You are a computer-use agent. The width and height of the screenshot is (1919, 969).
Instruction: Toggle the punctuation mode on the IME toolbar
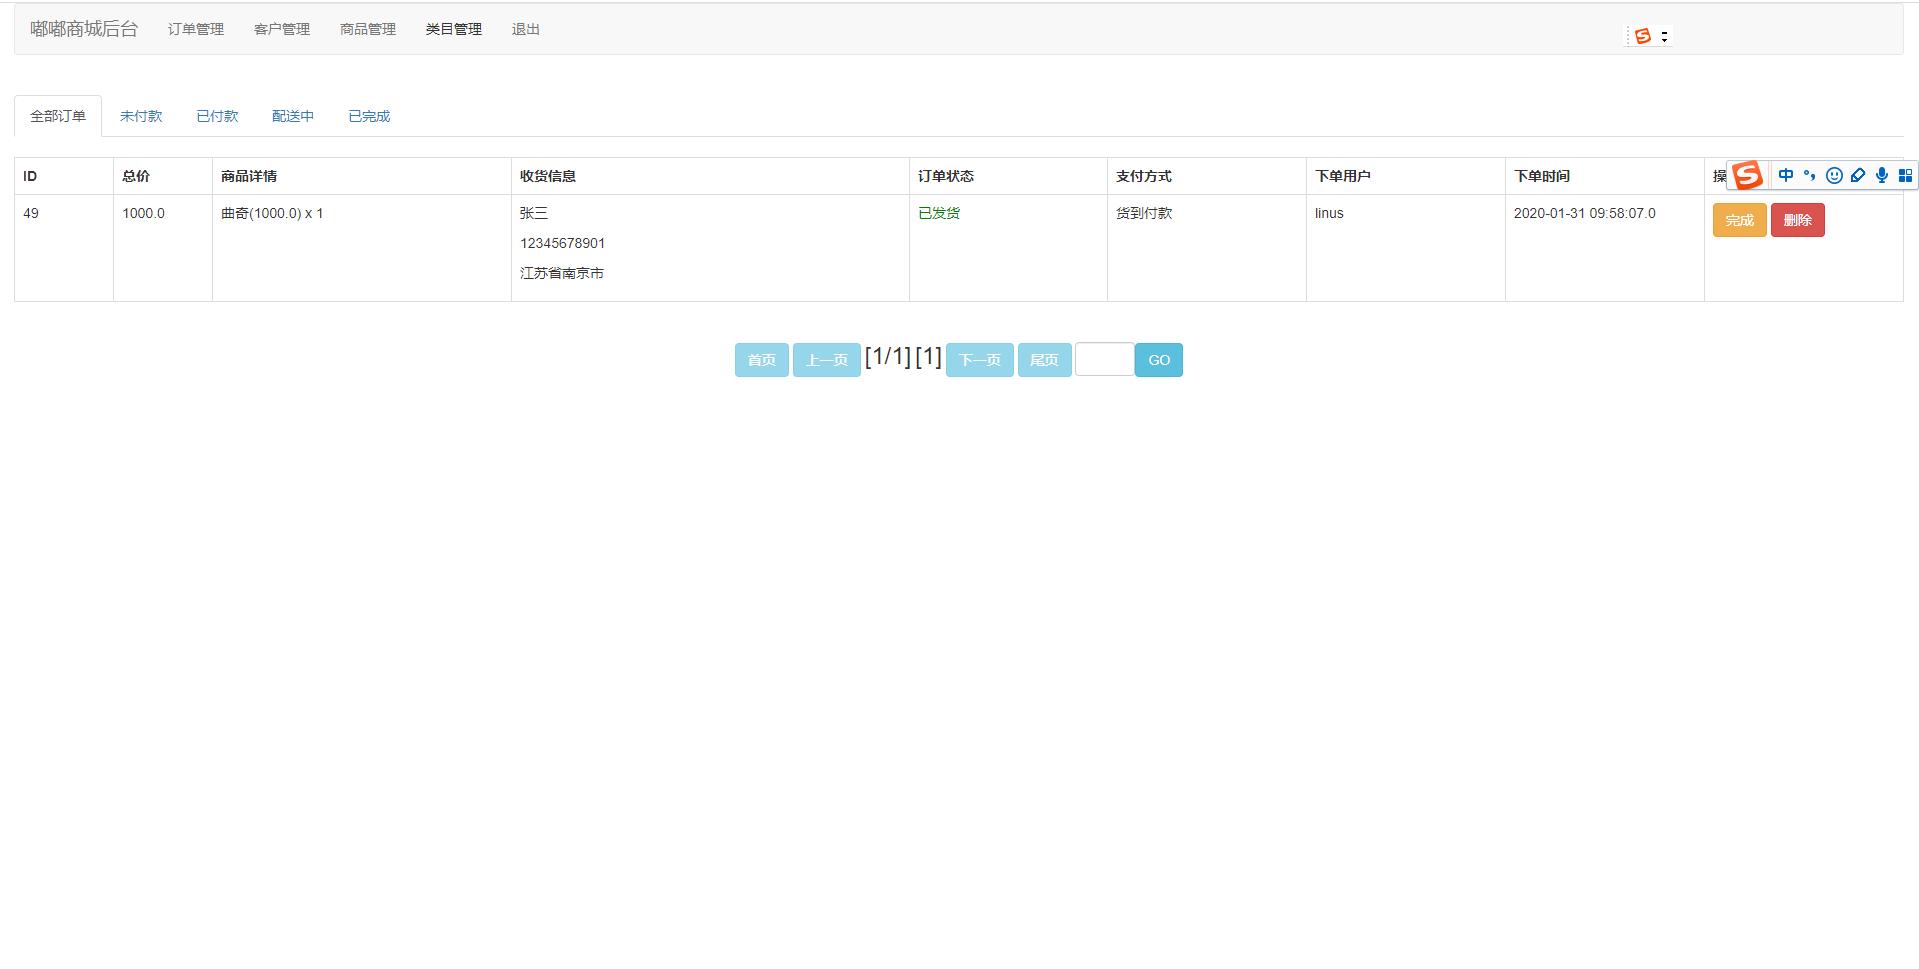[x=1809, y=175]
